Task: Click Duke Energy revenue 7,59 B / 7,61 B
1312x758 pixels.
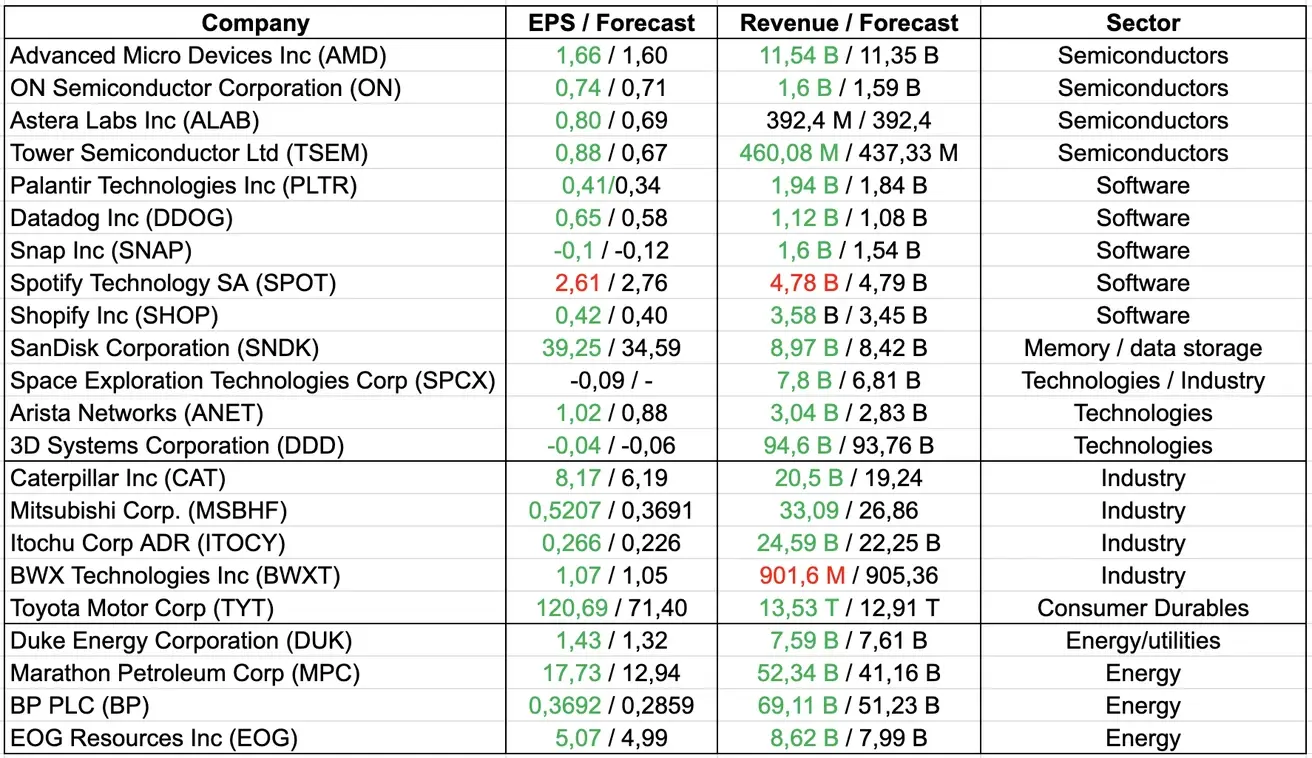Action: (849, 641)
